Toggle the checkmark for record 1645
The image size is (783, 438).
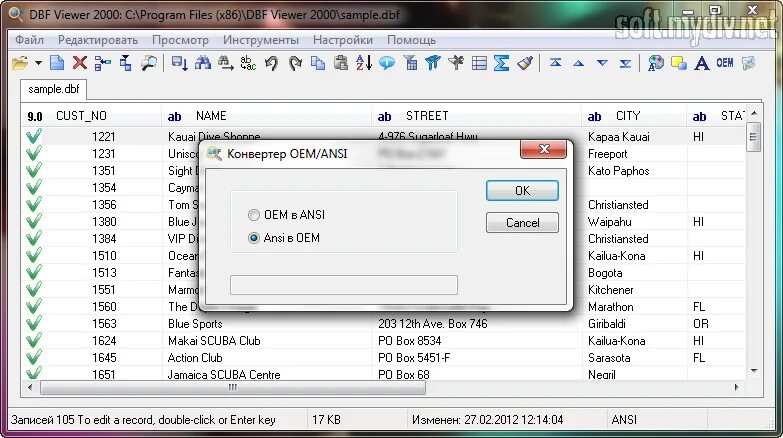(x=34, y=357)
